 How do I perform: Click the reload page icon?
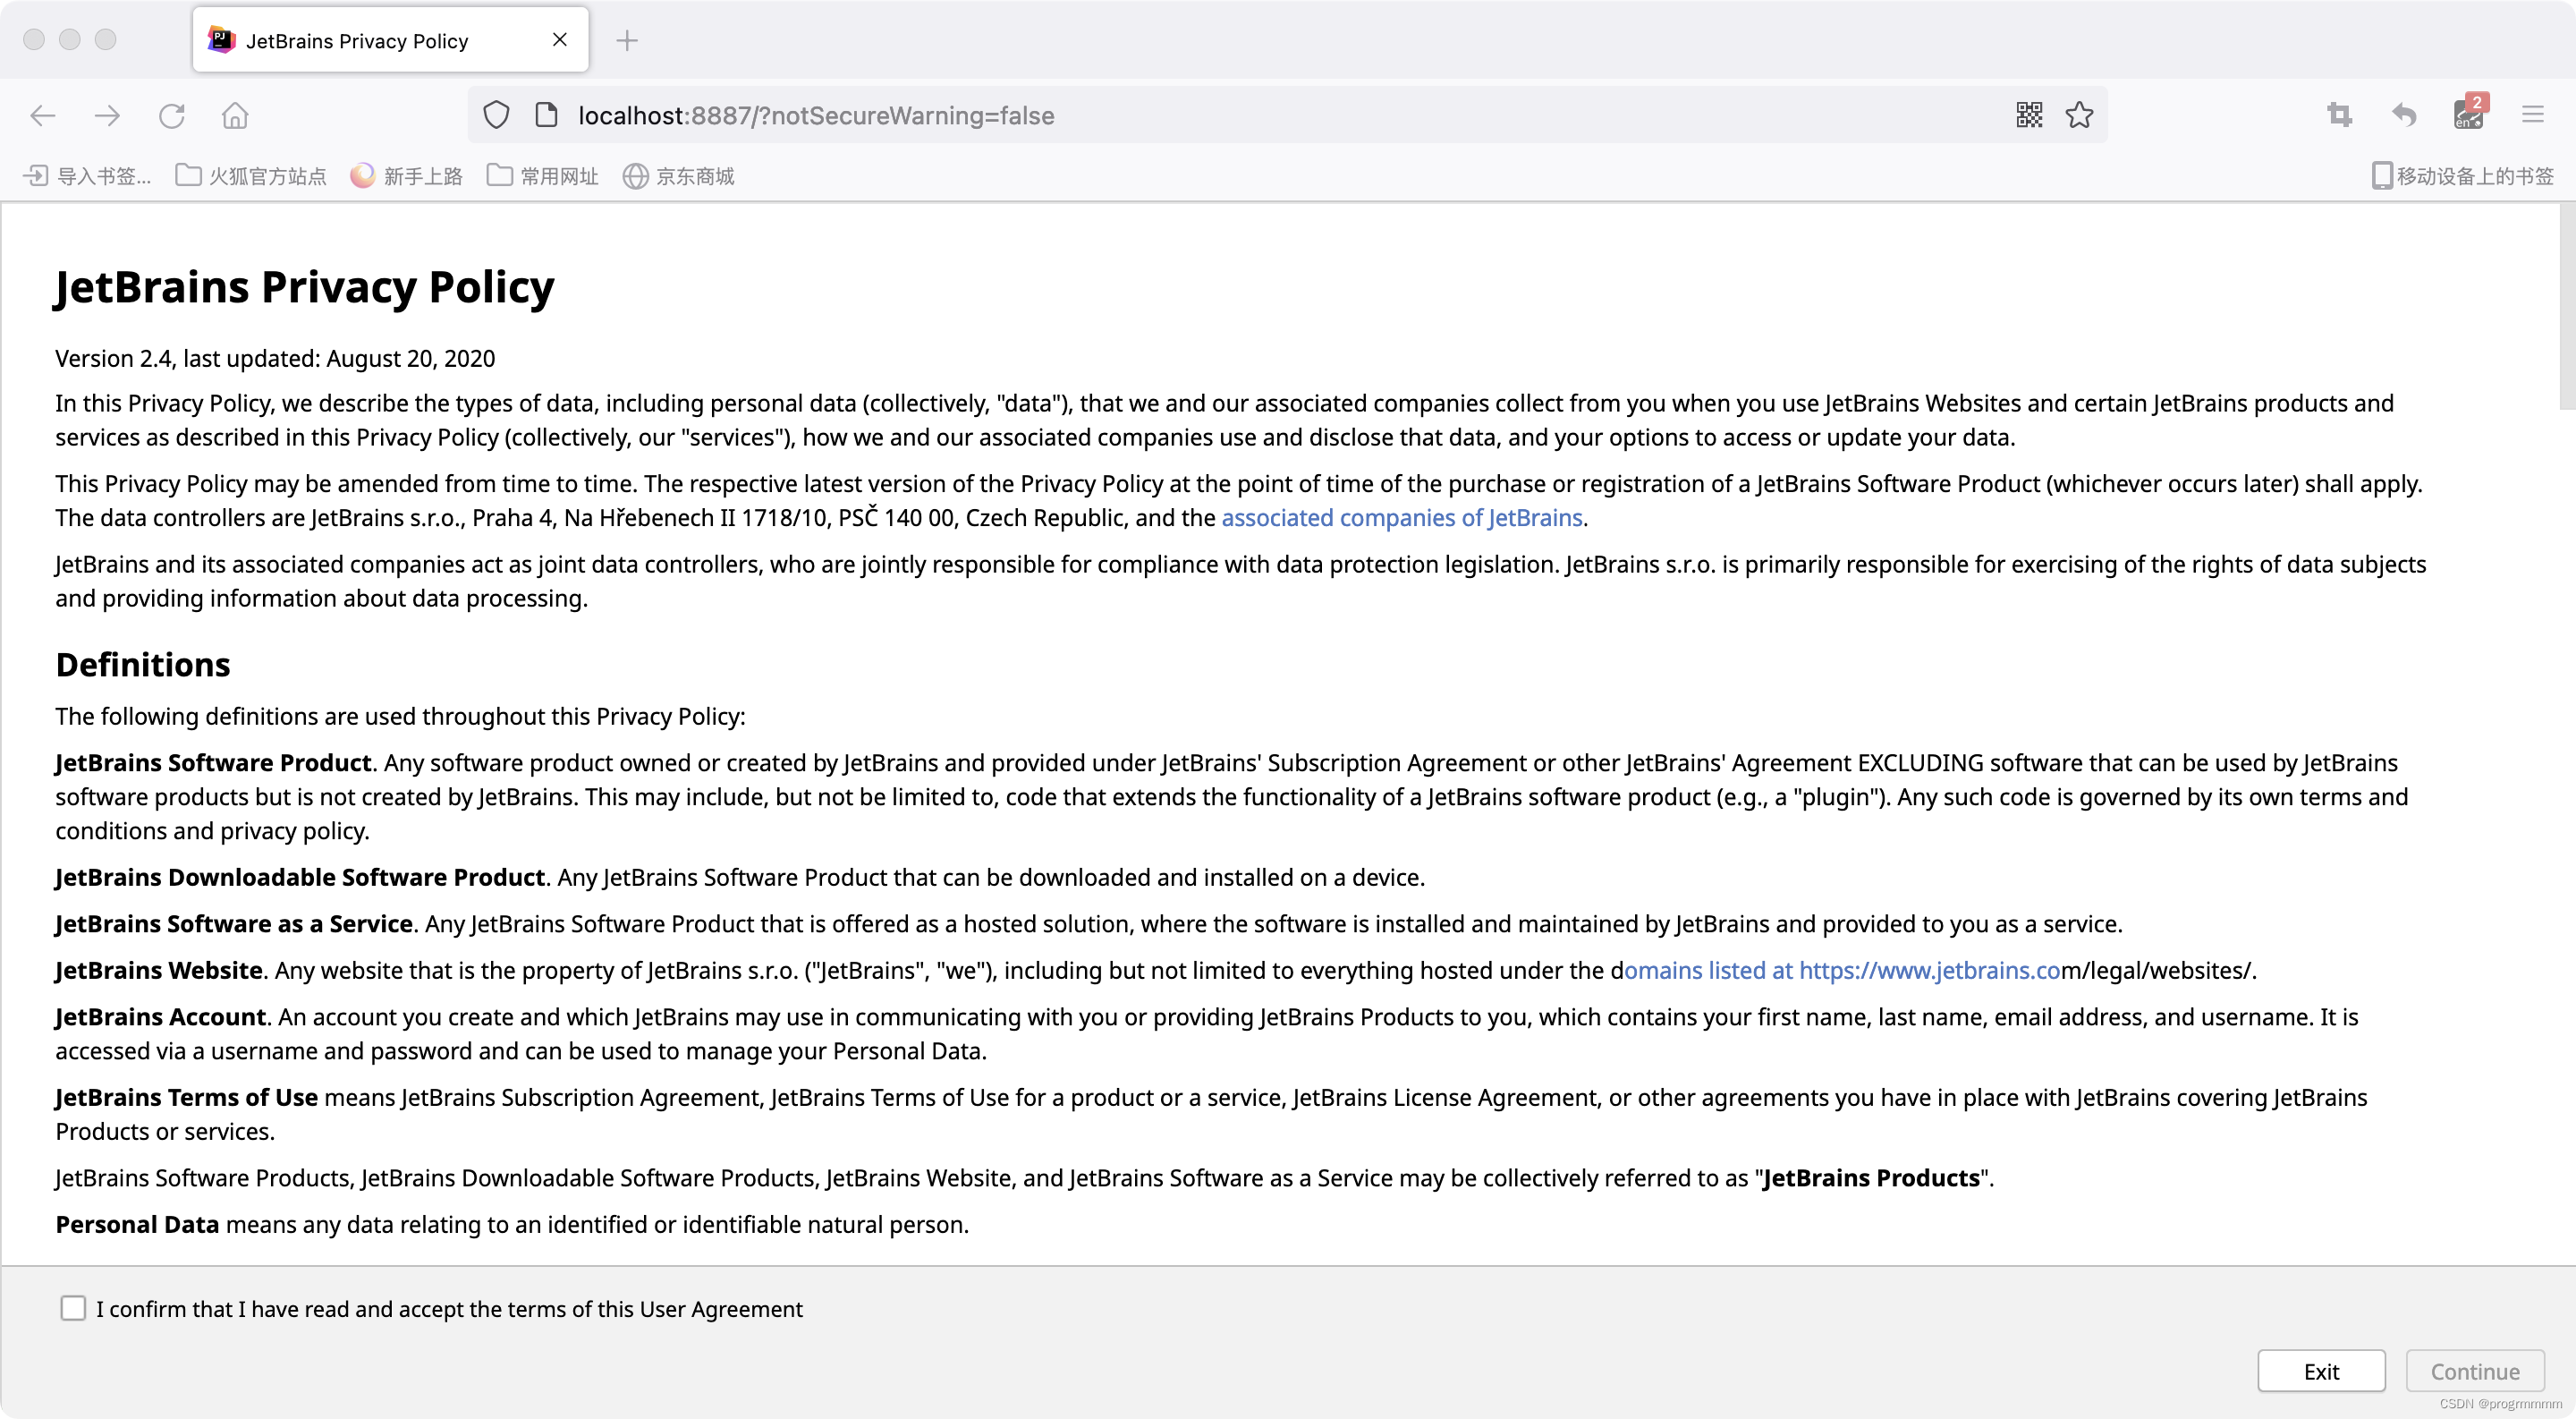point(172,116)
